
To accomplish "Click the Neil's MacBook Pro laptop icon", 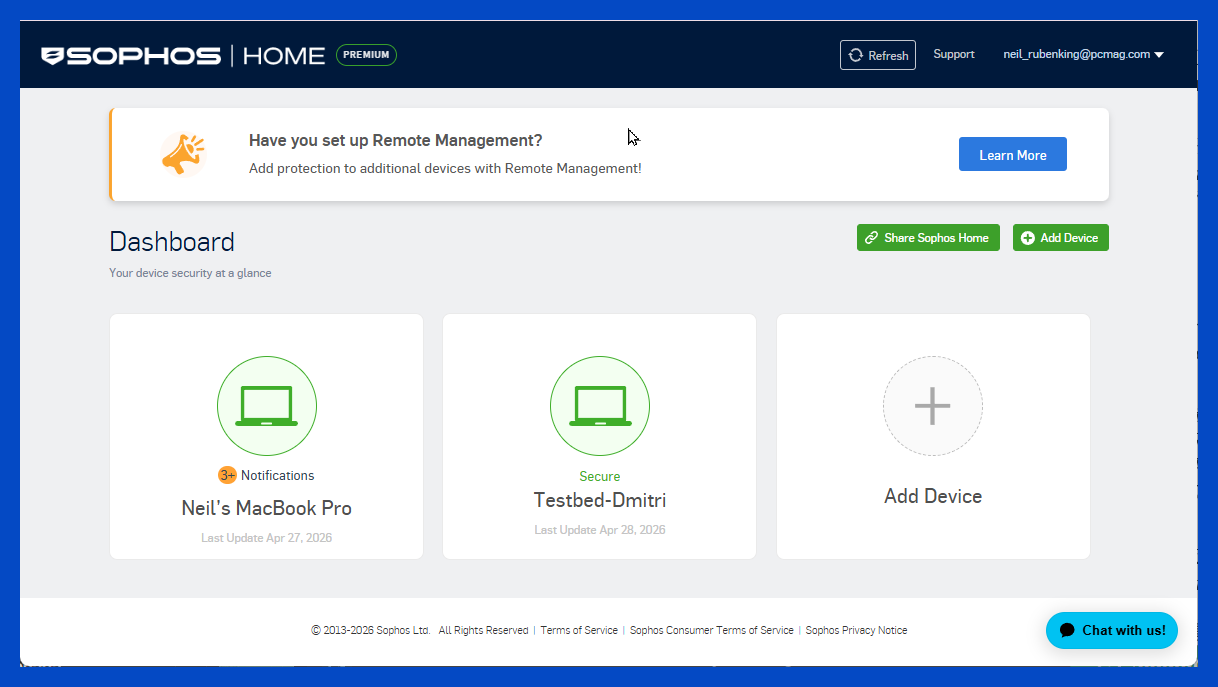I will (267, 407).
